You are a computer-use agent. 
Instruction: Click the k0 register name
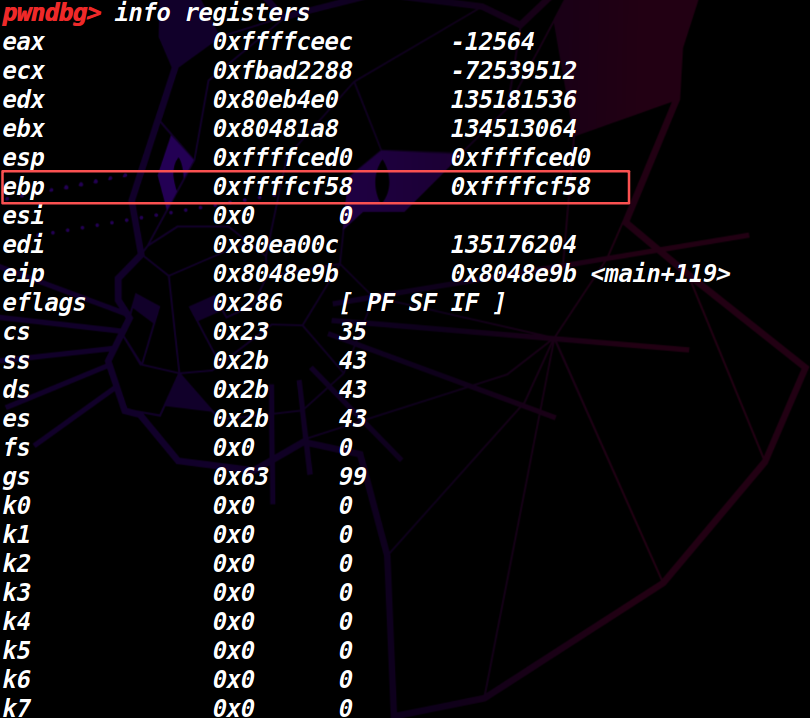[x=16, y=505]
